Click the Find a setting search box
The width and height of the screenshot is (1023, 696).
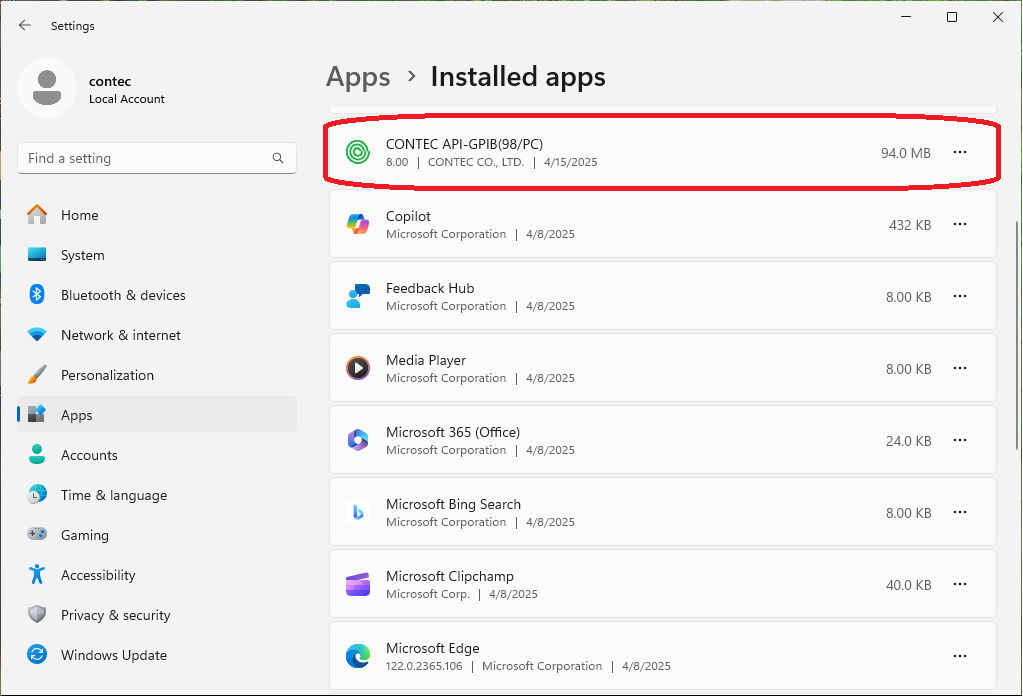(157, 158)
